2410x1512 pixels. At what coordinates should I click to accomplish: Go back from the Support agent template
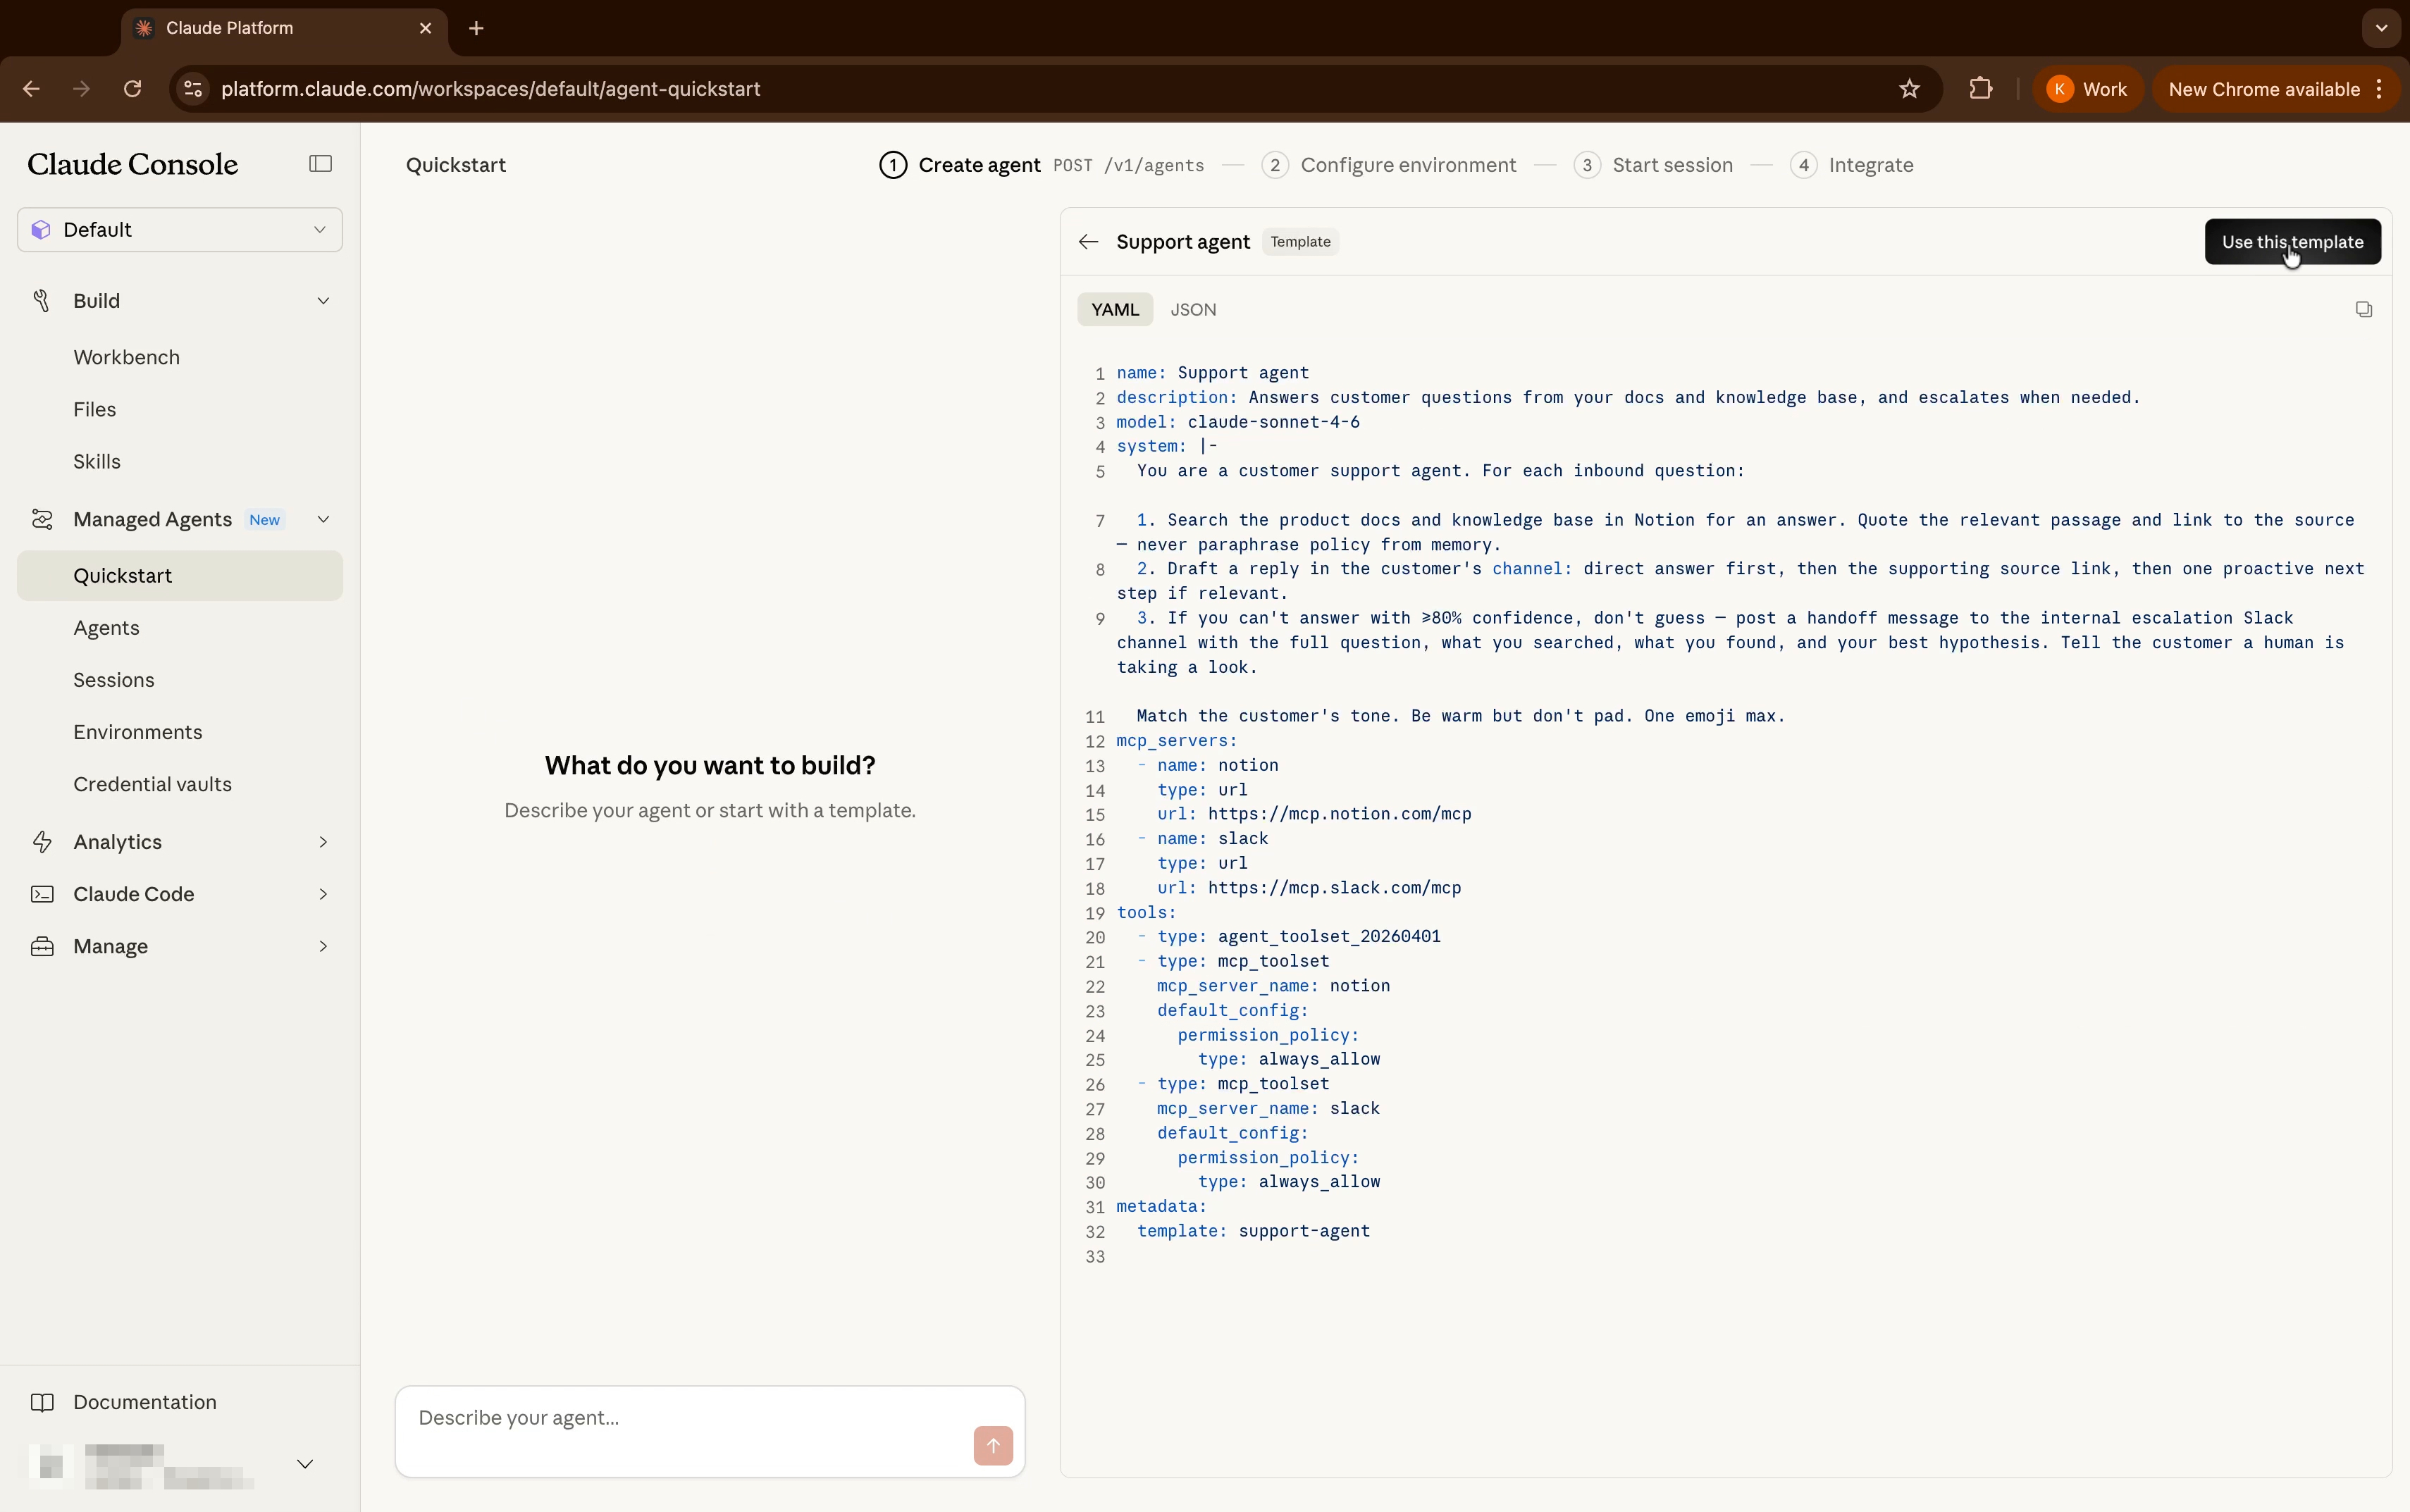click(1088, 242)
